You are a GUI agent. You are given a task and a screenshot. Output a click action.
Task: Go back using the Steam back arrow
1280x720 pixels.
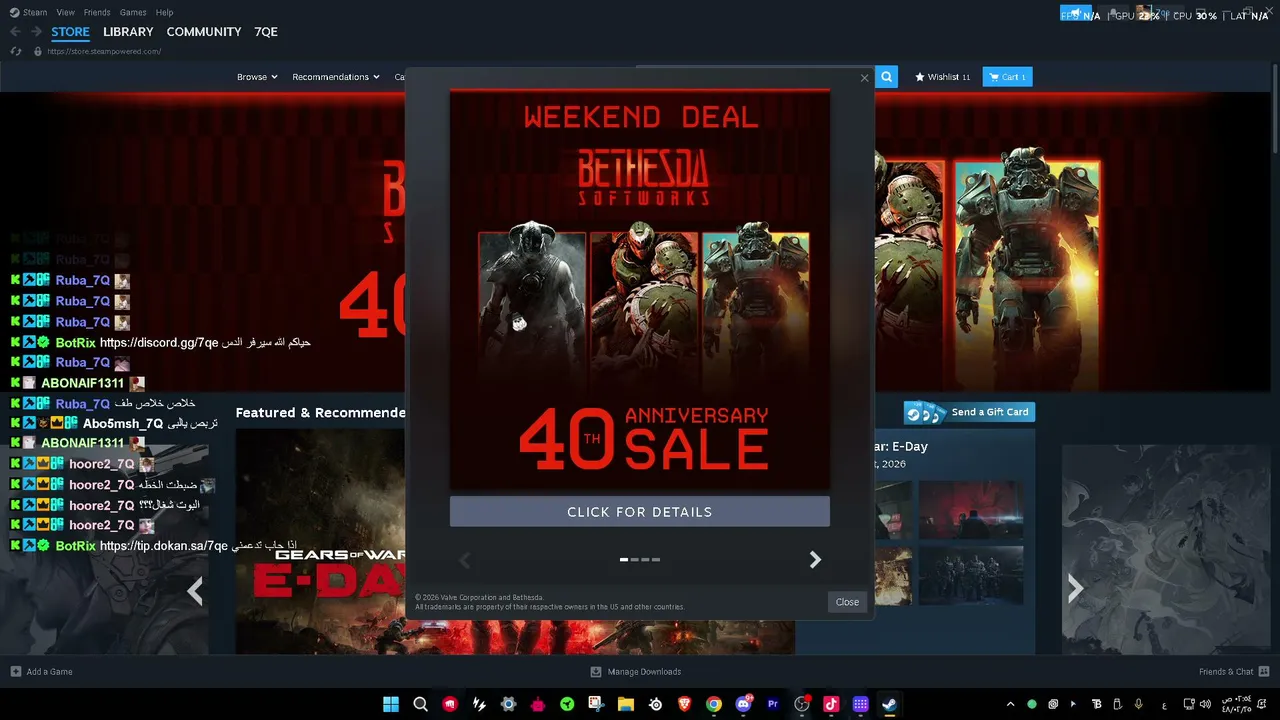tap(15, 32)
